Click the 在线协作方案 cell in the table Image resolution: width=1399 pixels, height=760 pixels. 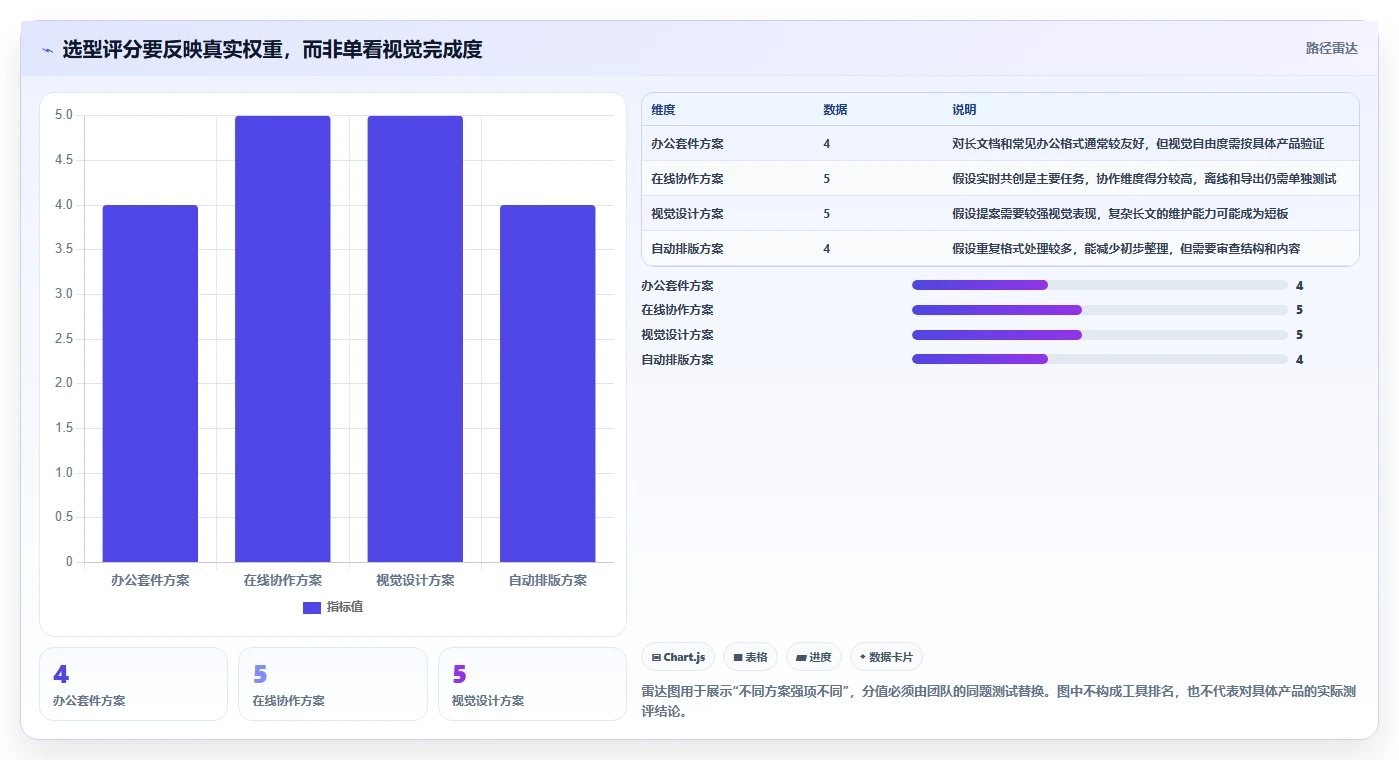click(687, 179)
